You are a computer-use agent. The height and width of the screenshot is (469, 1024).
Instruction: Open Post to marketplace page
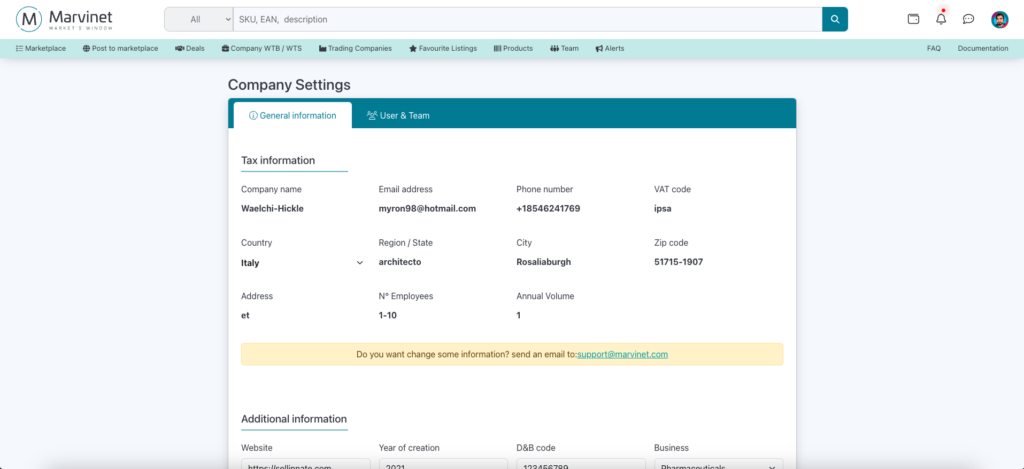click(120, 48)
